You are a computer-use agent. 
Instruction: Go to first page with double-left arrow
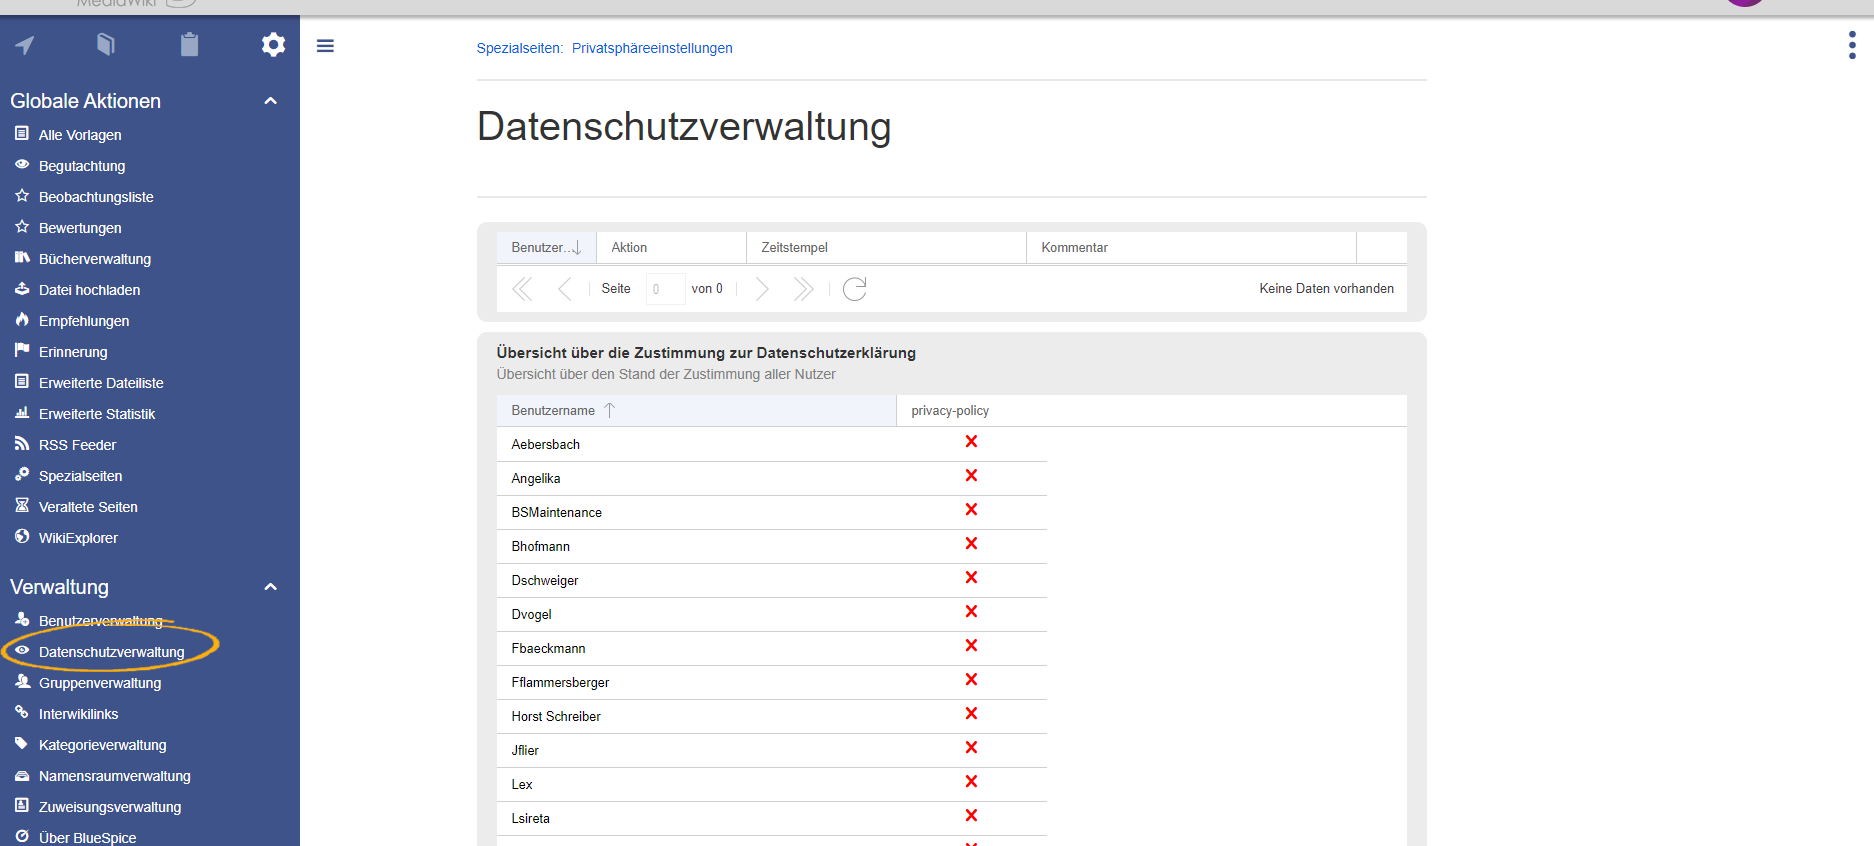(x=522, y=289)
